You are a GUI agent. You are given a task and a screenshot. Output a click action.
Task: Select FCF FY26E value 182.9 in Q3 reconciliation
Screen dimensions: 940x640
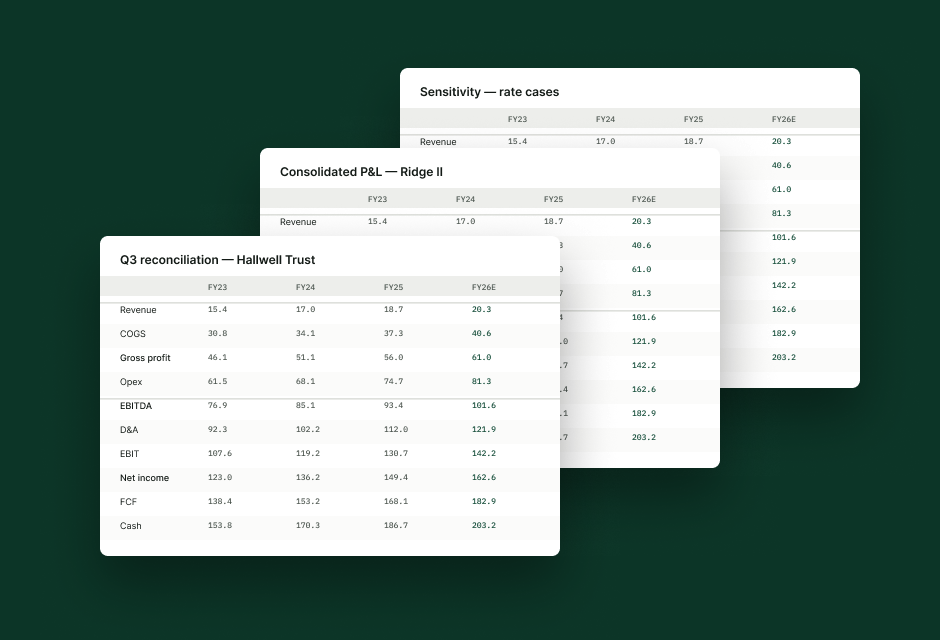tap(483, 501)
